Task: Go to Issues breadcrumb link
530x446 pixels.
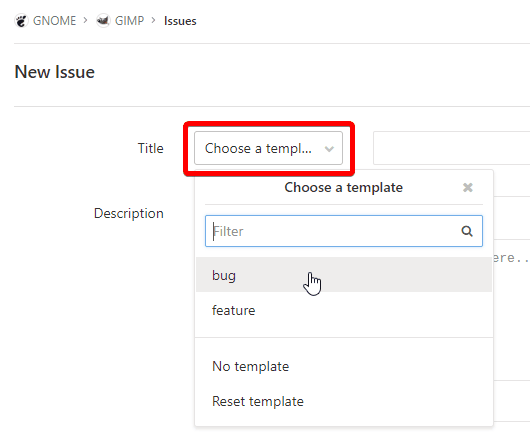Action: (180, 21)
